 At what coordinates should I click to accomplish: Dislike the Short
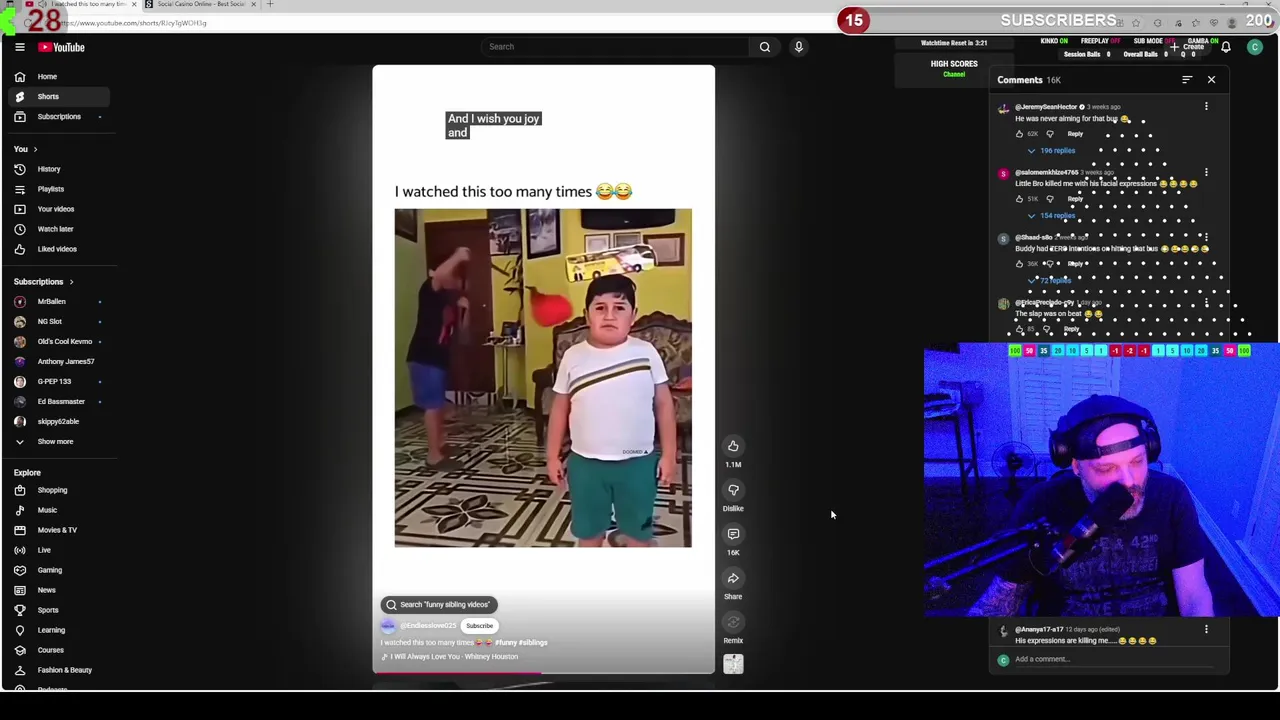(733, 490)
